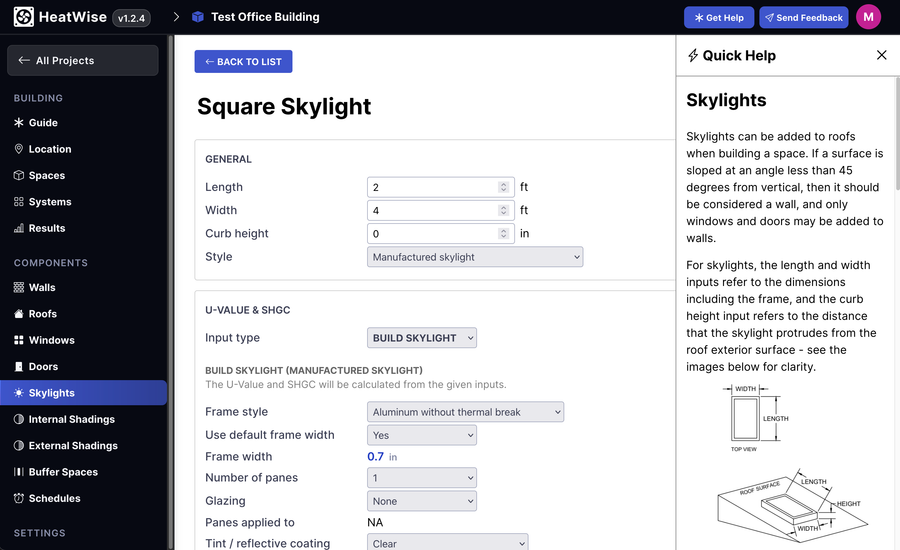Image resolution: width=900 pixels, height=550 pixels.
Task: Open the Input type dropdown BUILD SKYLIGHT
Action: pyautogui.click(x=422, y=338)
